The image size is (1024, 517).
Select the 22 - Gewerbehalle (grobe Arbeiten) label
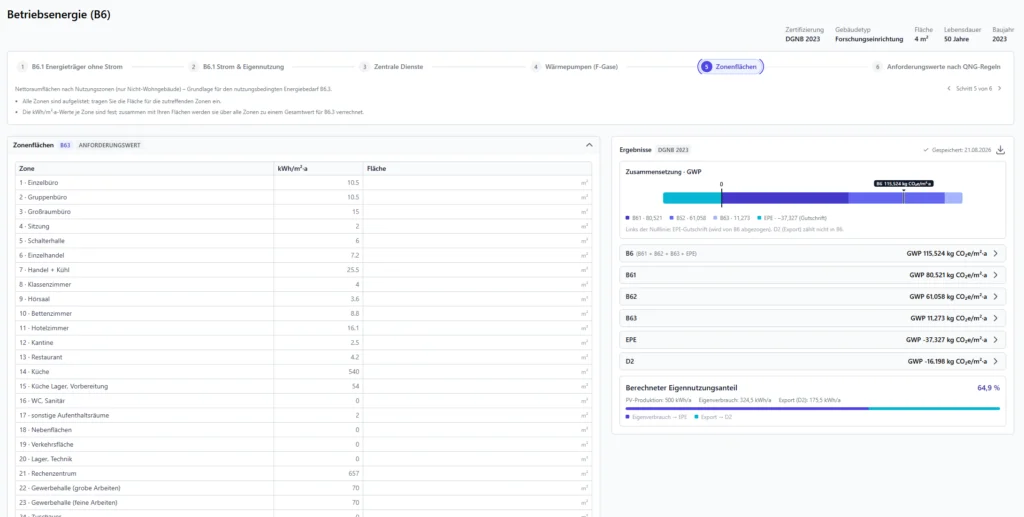point(70,488)
